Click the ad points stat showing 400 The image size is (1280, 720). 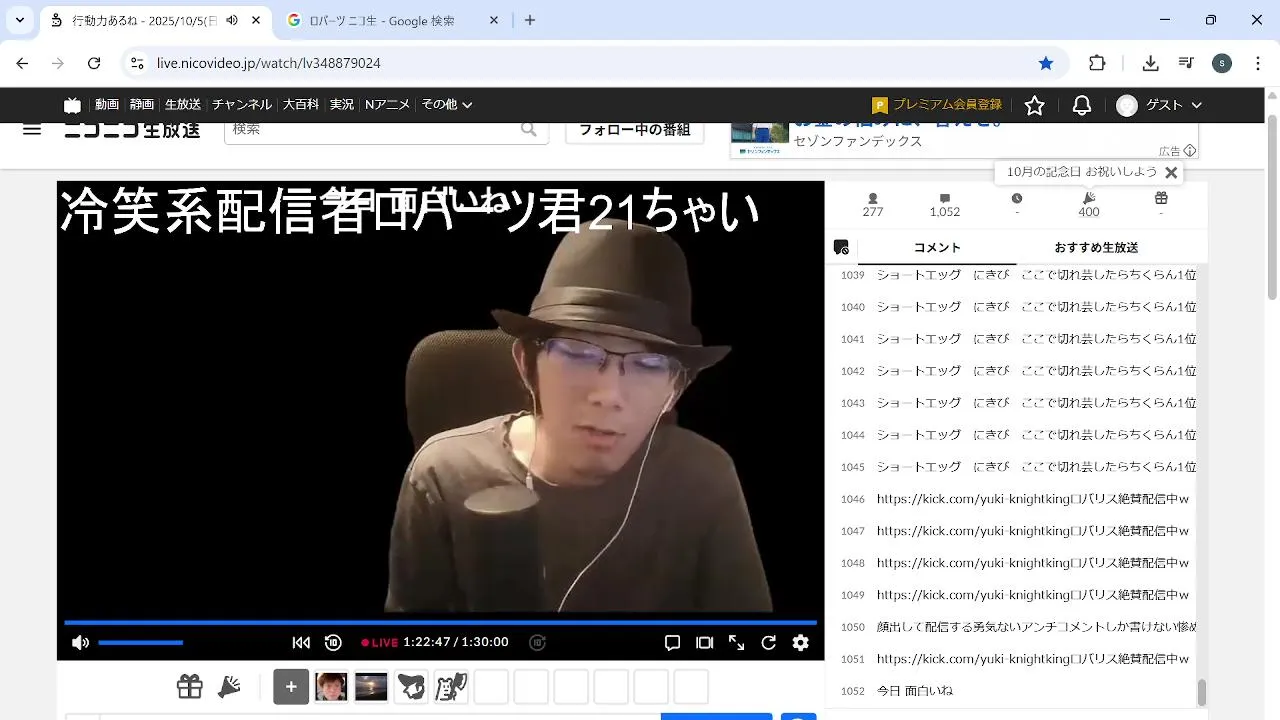point(1089,204)
